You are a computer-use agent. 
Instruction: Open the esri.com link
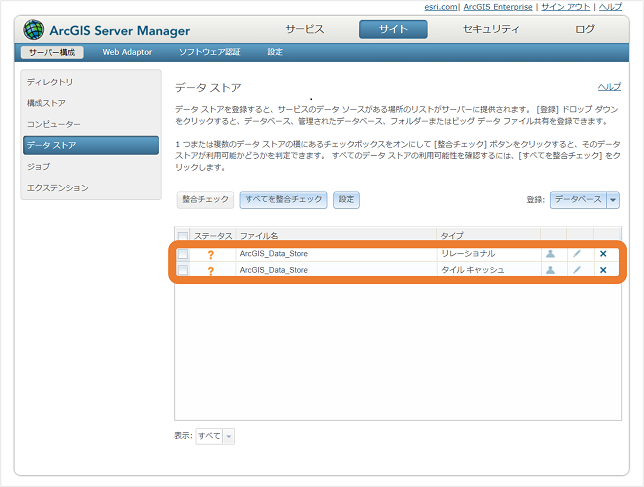441,7
